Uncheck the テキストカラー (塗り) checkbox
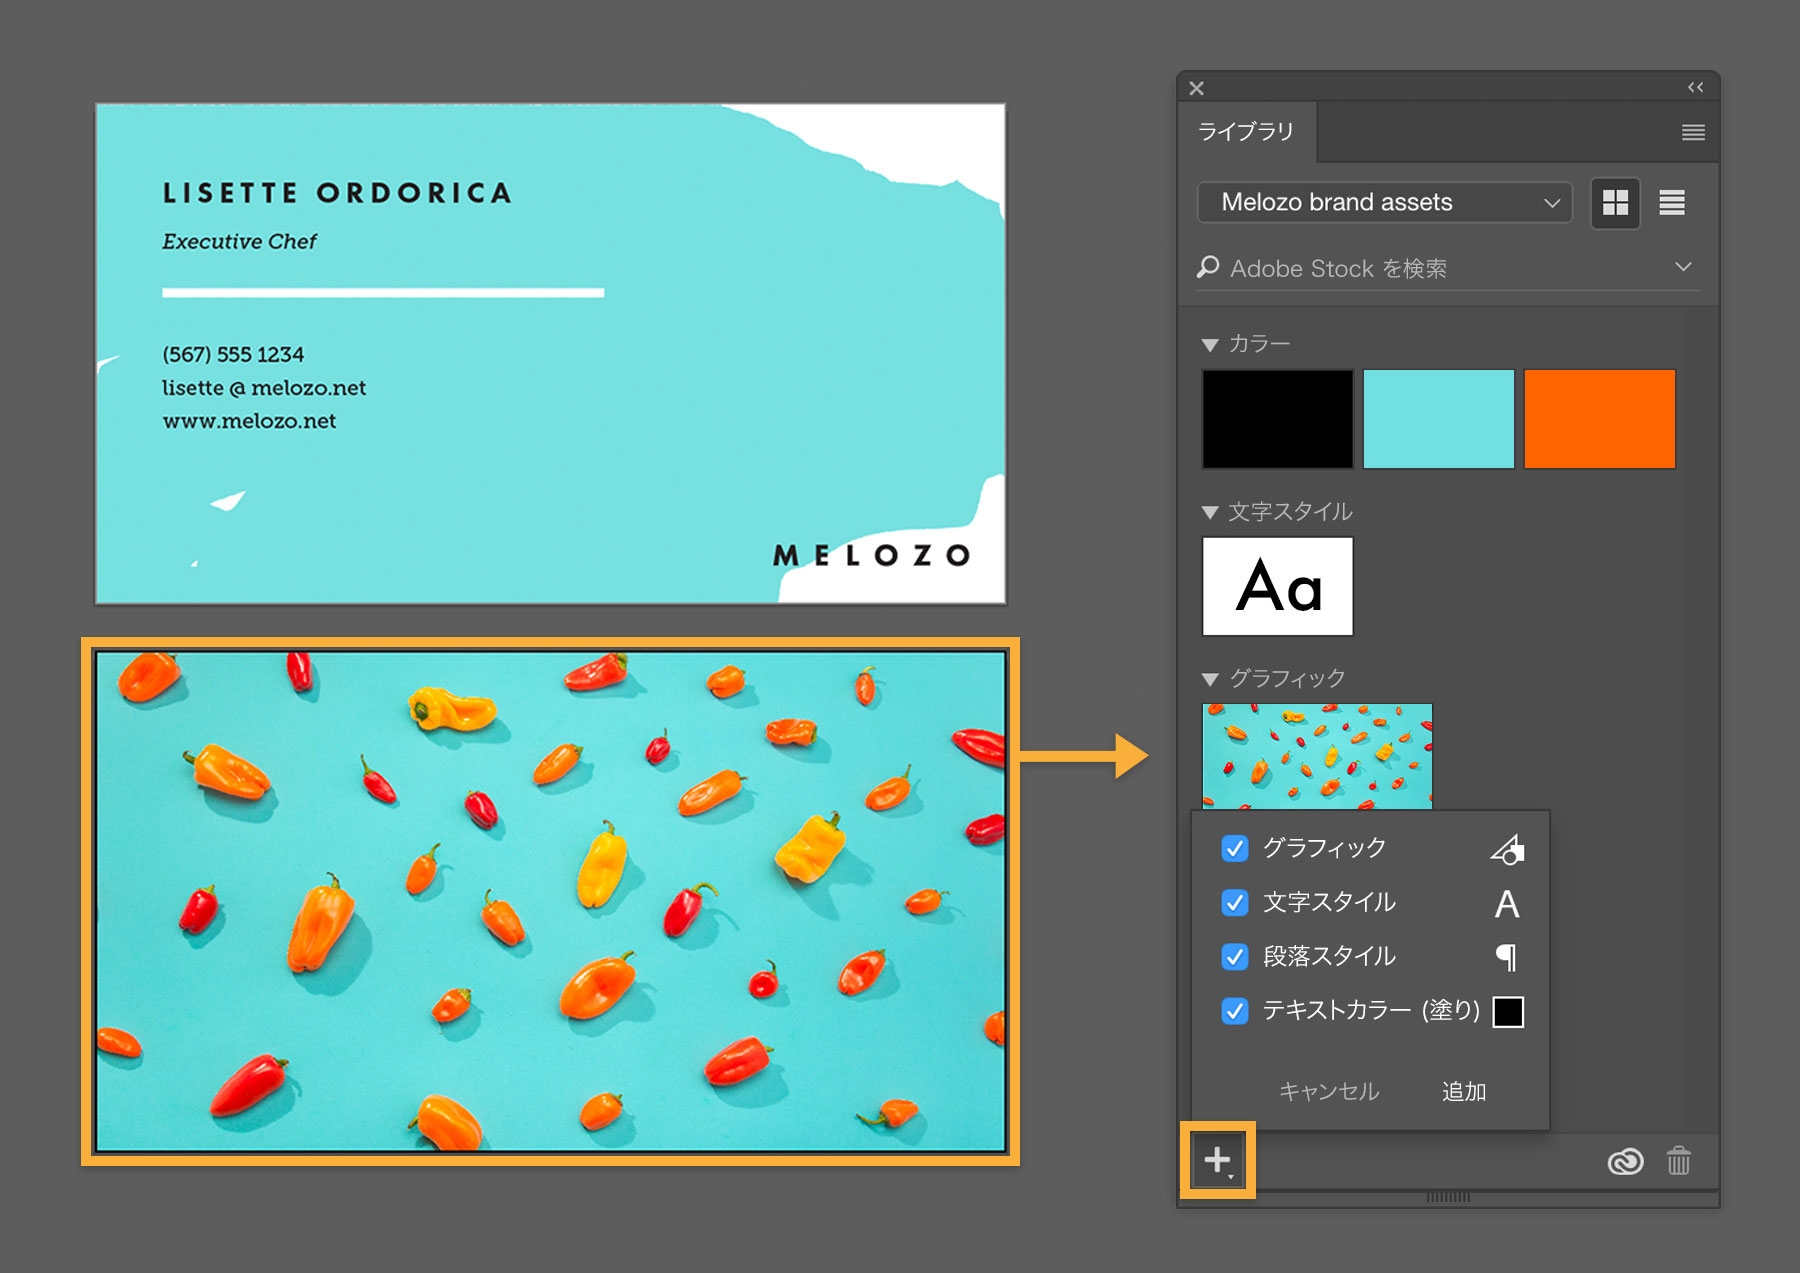Screen dimensions: 1800x1273 coord(1235,1010)
